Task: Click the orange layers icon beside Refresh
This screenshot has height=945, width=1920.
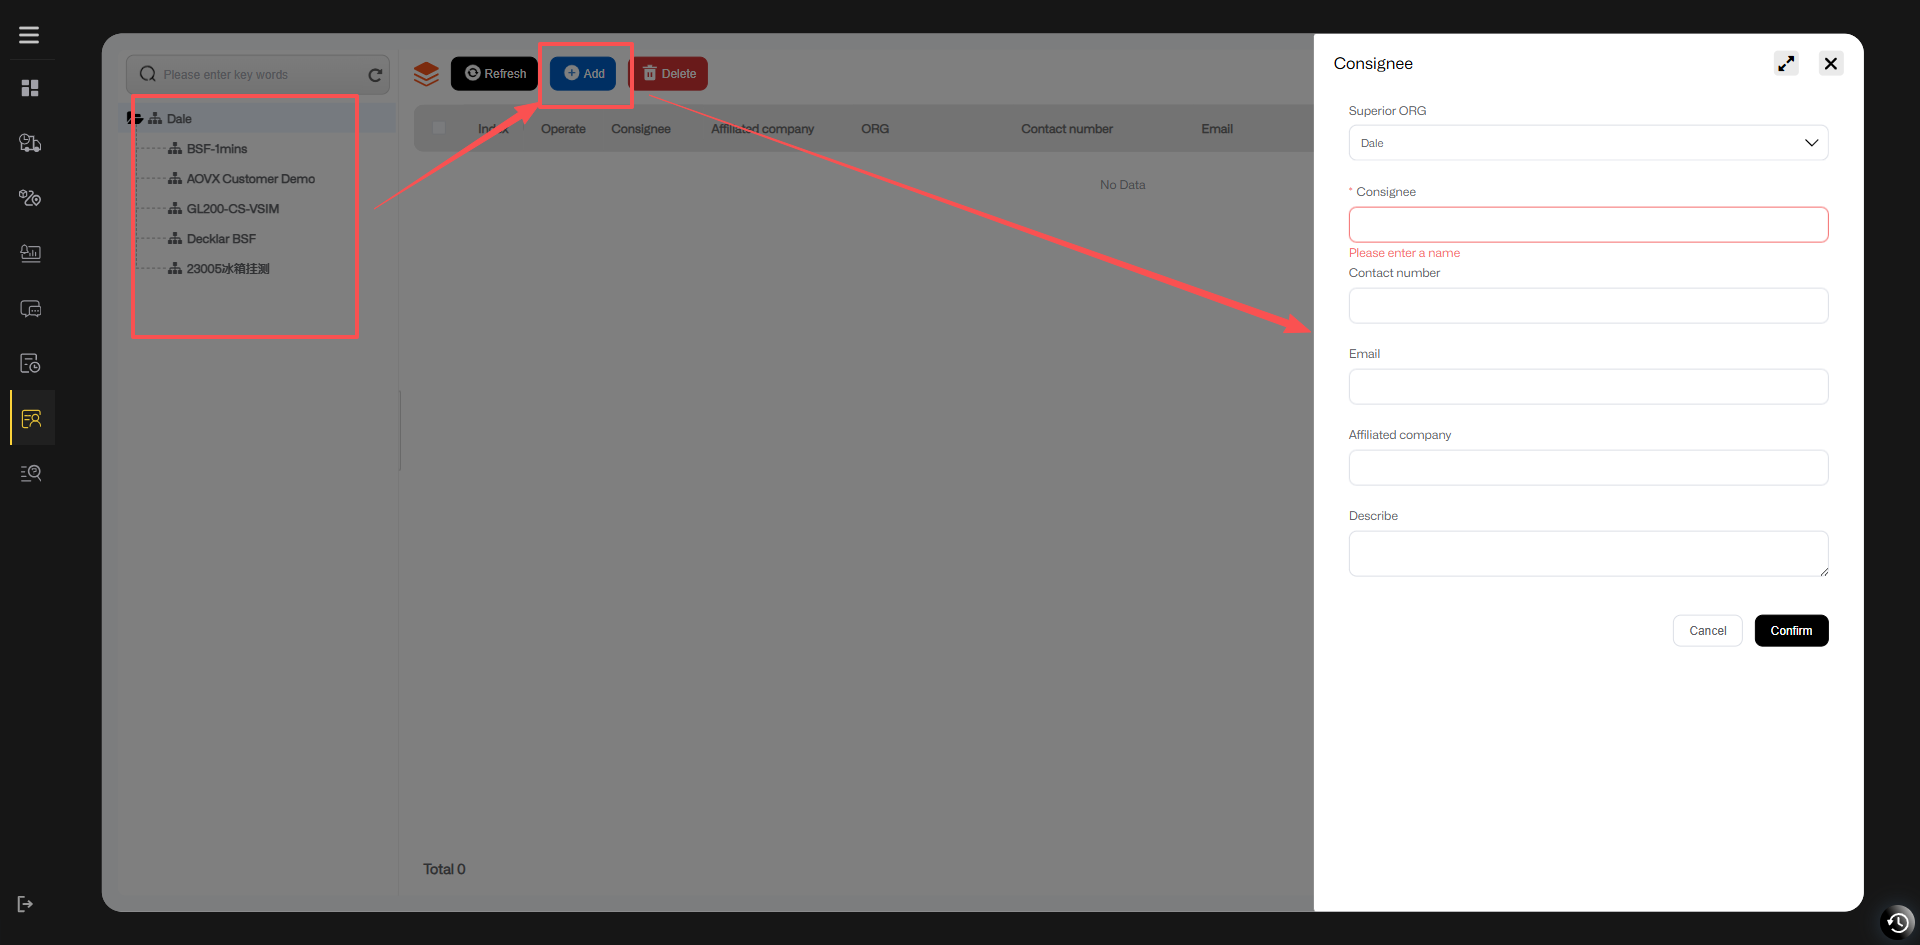Action: click(x=426, y=74)
